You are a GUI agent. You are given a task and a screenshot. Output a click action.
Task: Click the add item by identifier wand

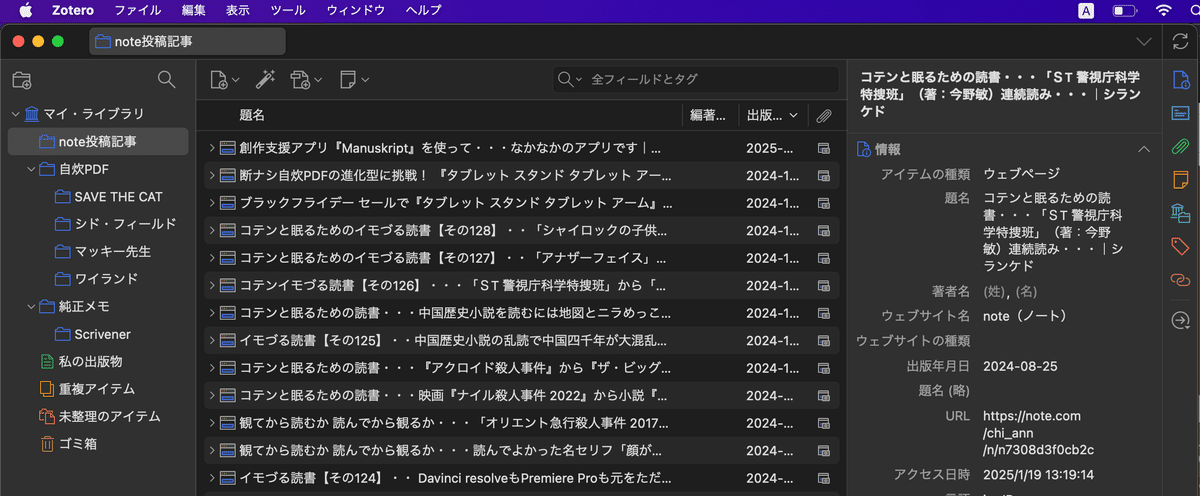265,79
